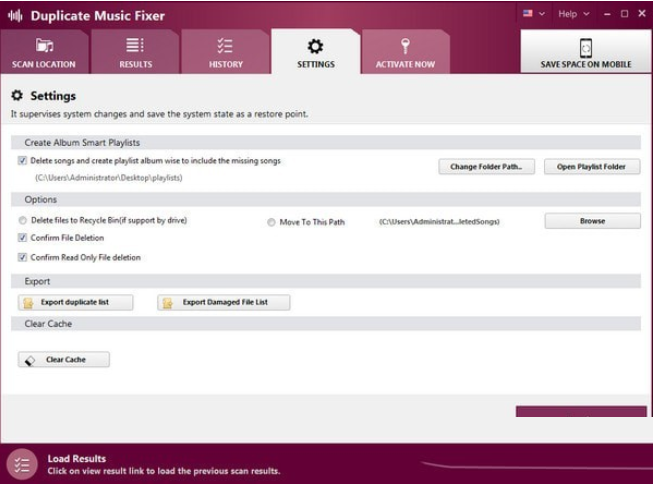Click the gear icon beside Settings heading

(17, 95)
